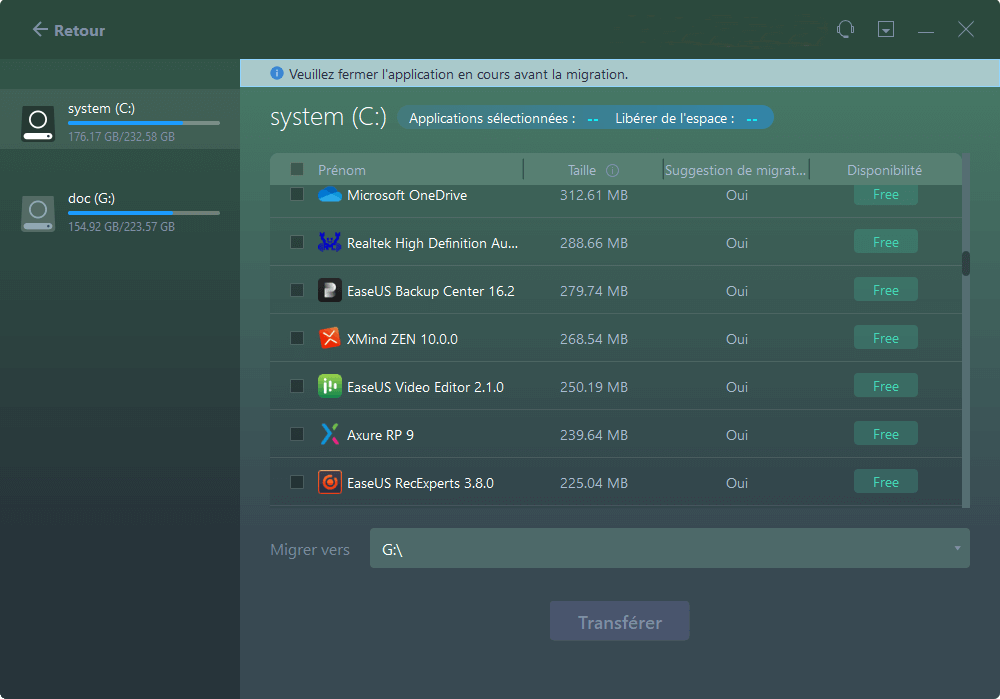The width and height of the screenshot is (1000, 699).
Task: Click the 288.66 MB size value
Action: click(x=594, y=243)
